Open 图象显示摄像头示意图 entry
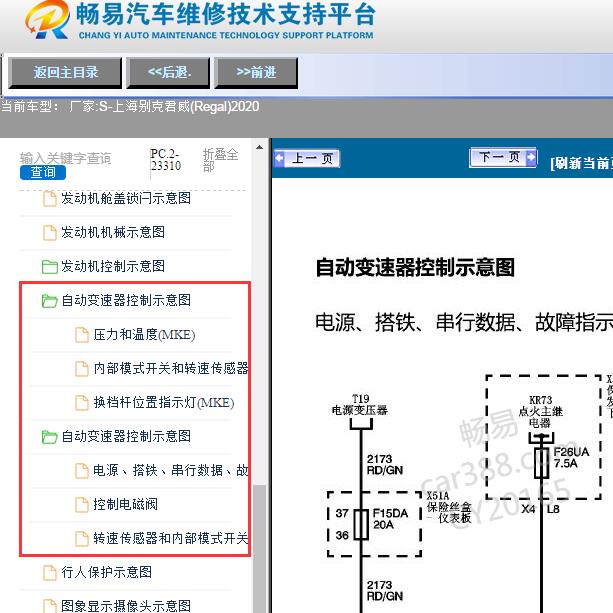 point(126,606)
